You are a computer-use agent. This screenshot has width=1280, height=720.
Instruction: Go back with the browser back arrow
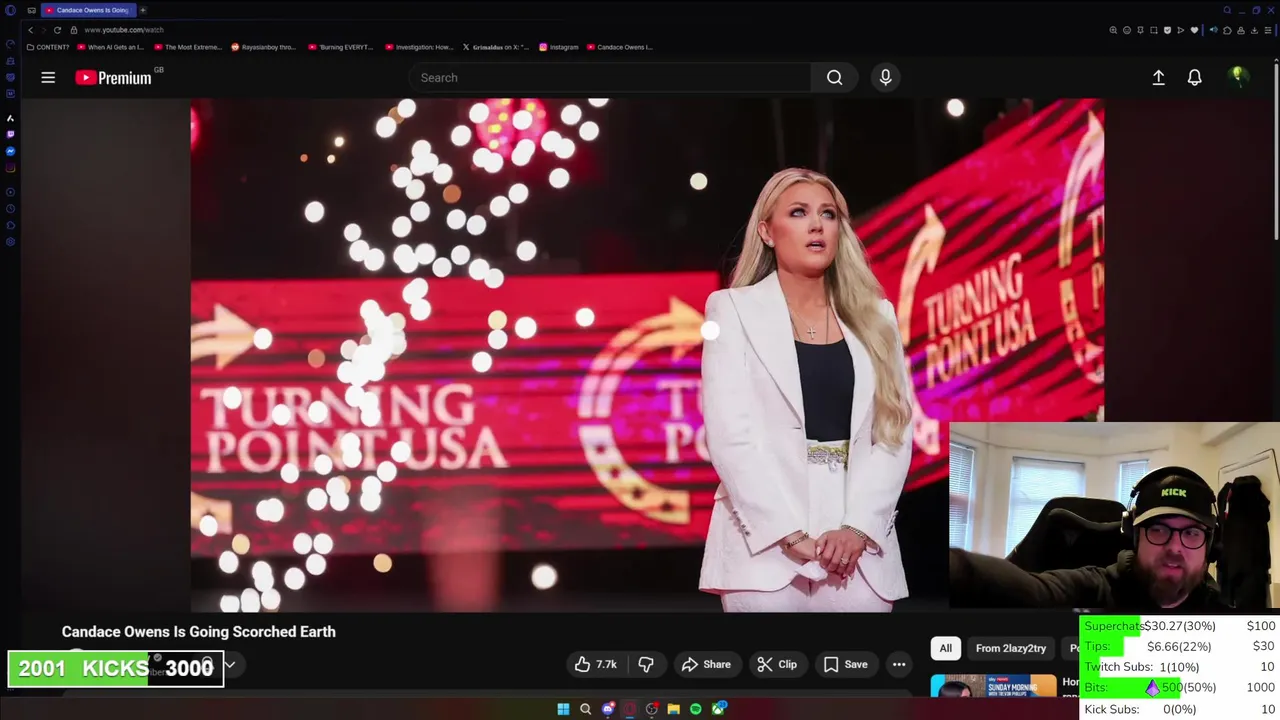click(x=30, y=30)
